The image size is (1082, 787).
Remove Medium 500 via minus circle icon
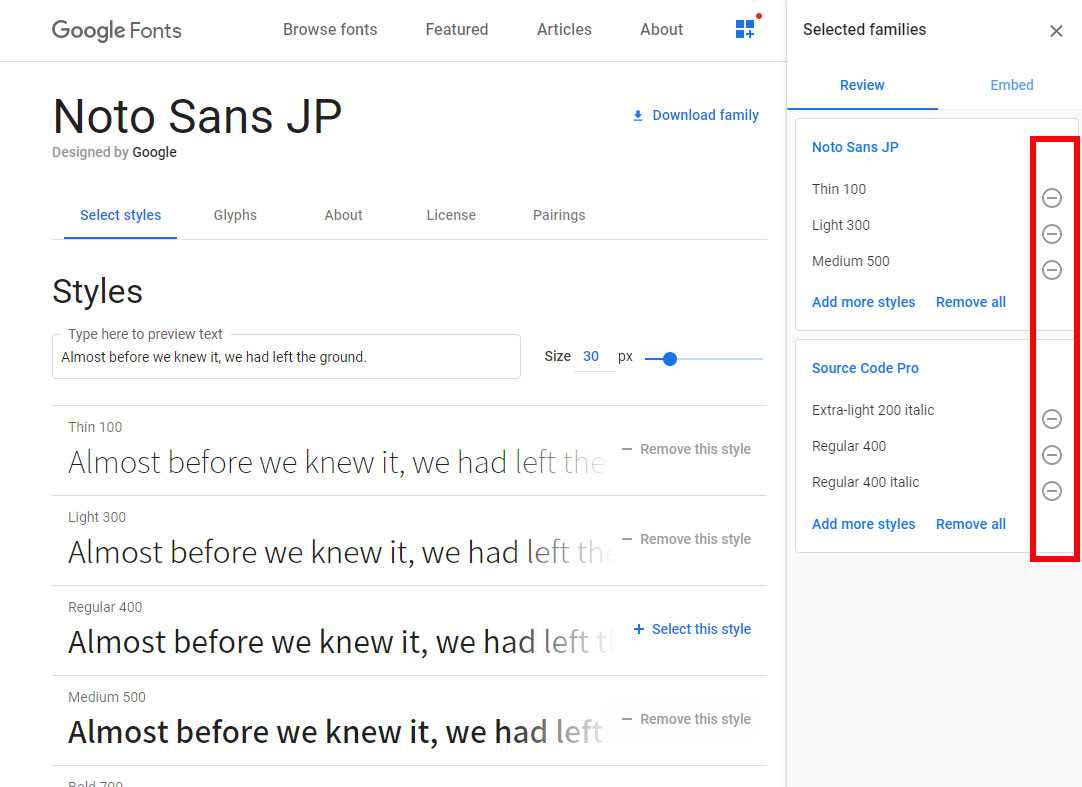(x=1051, y=270)
